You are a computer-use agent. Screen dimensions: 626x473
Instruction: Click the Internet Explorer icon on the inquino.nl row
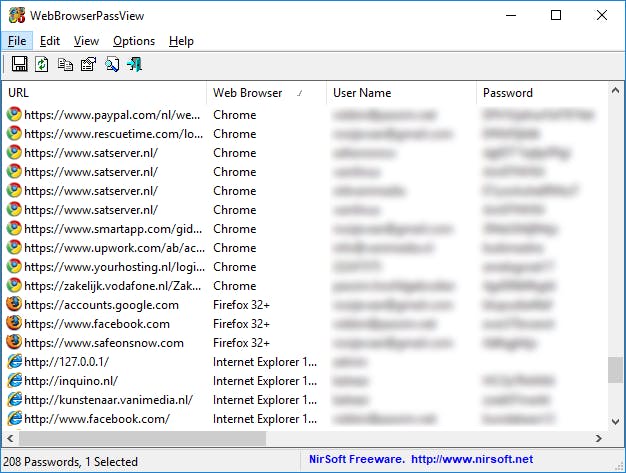[x=14, y=381]
